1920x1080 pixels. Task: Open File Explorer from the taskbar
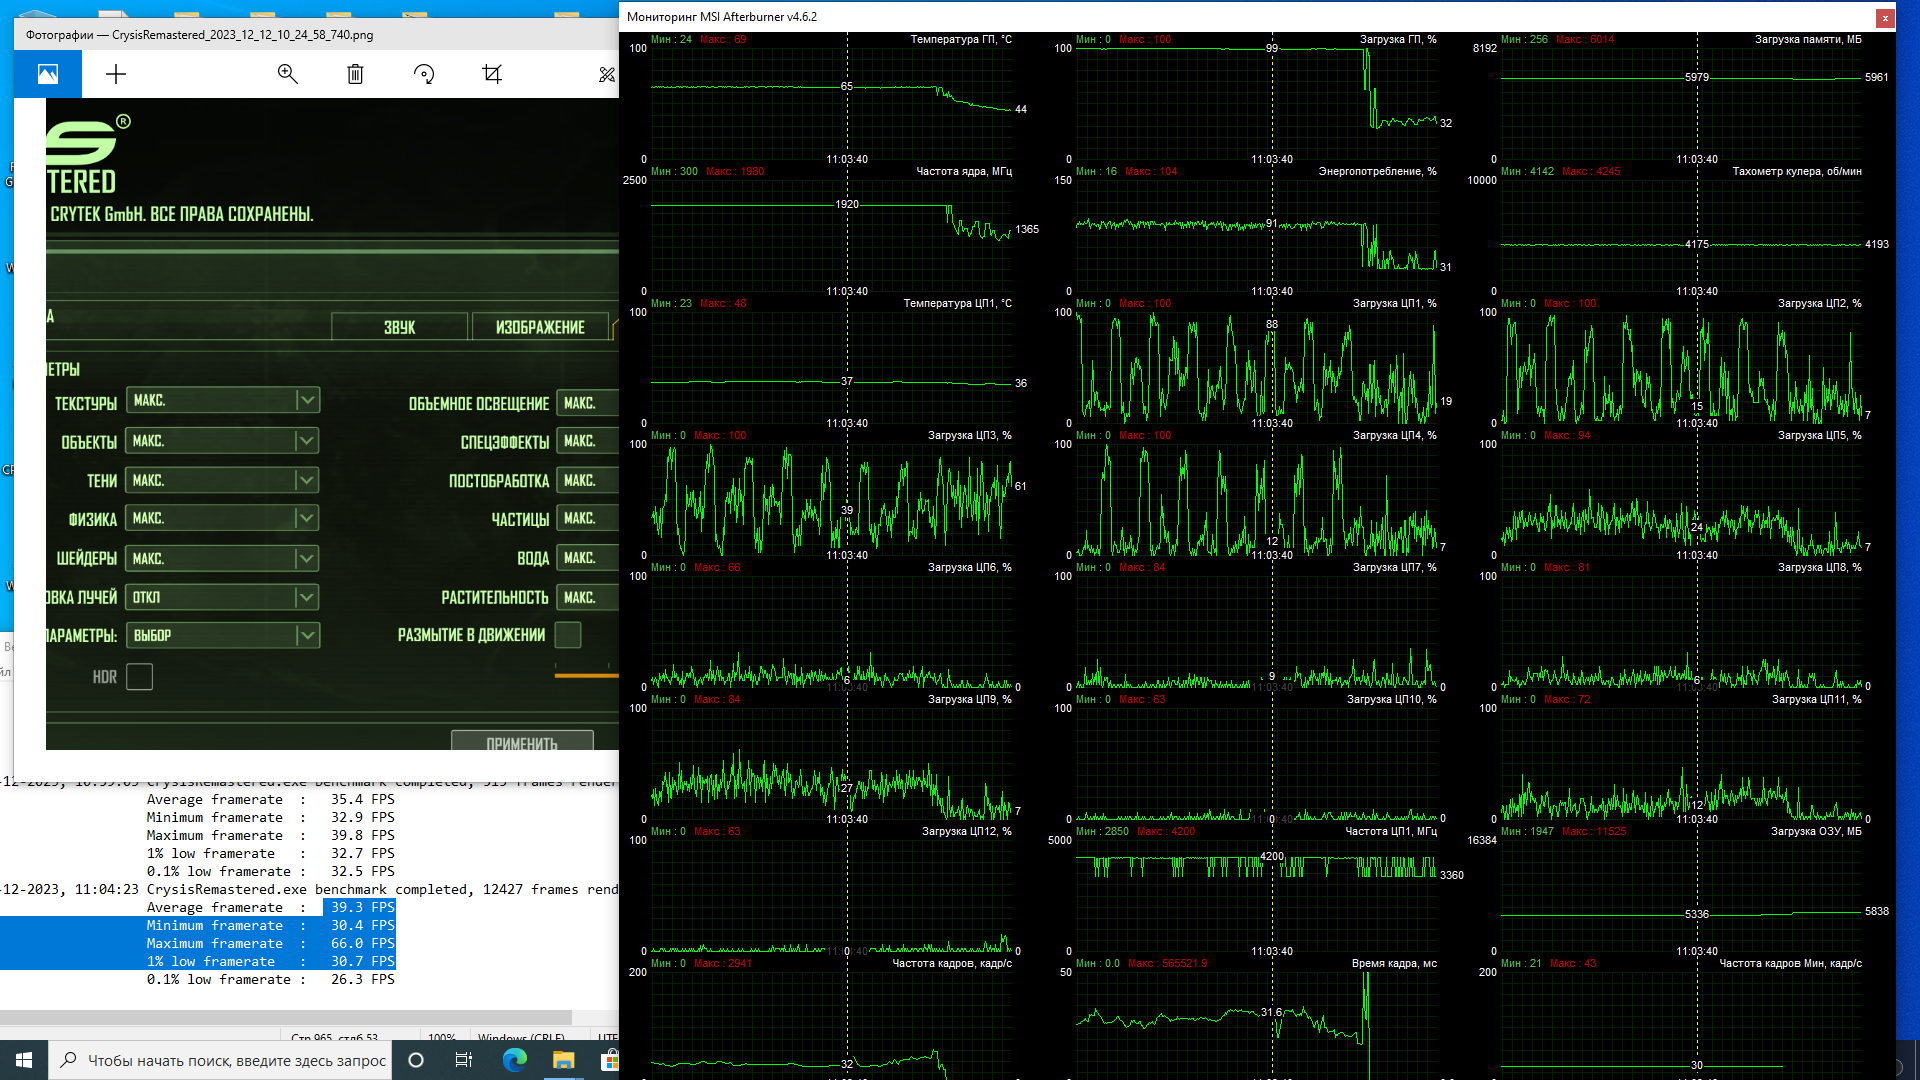(x=563, y=1060)
